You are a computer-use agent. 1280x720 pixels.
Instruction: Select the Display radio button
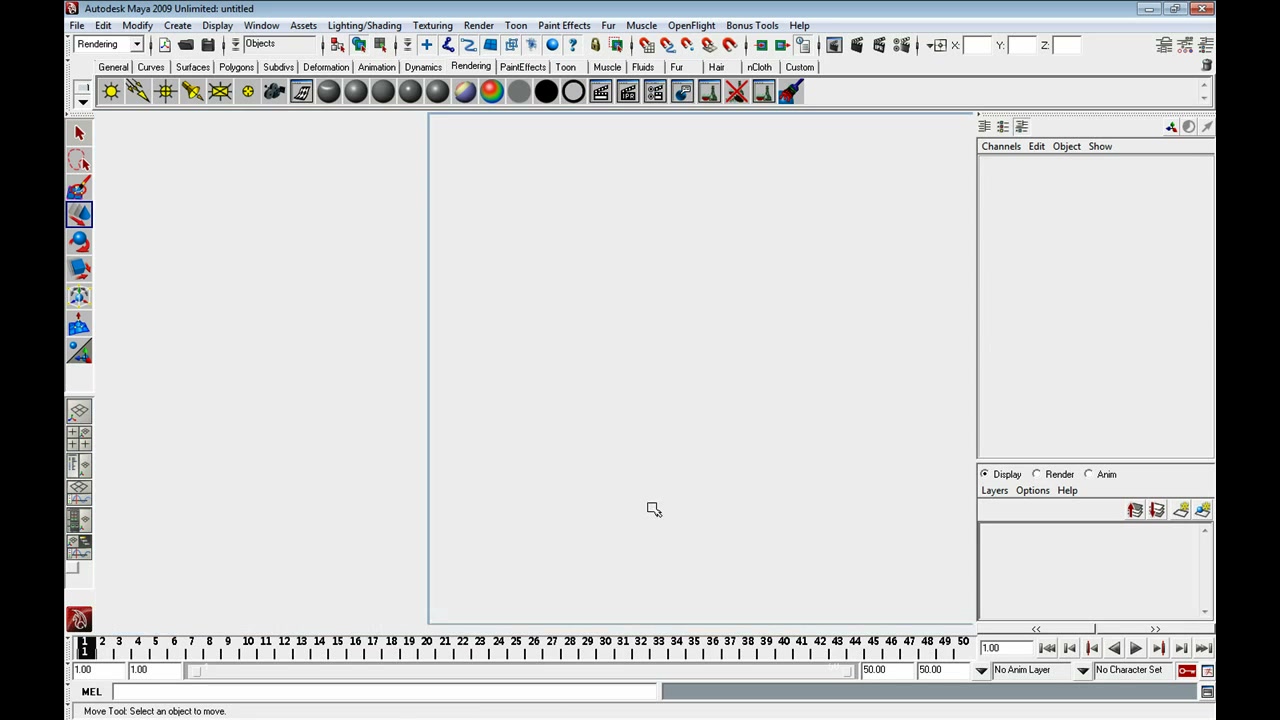pos(1000,474)
